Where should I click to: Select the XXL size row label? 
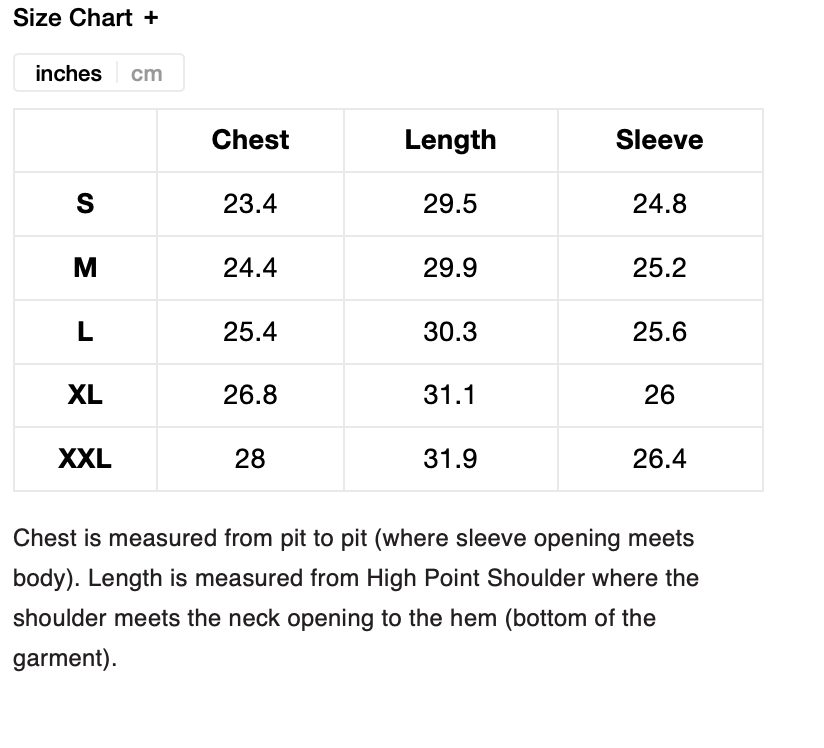(85, 459)
